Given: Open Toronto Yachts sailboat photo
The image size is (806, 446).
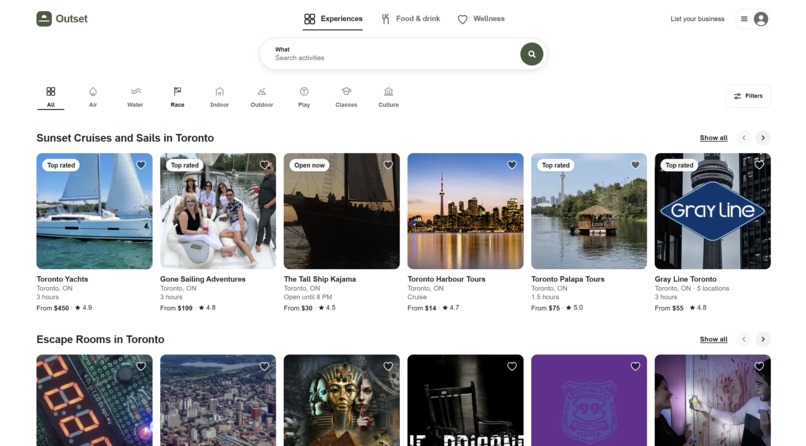Looking at the screenshot, I should (95, 211).
